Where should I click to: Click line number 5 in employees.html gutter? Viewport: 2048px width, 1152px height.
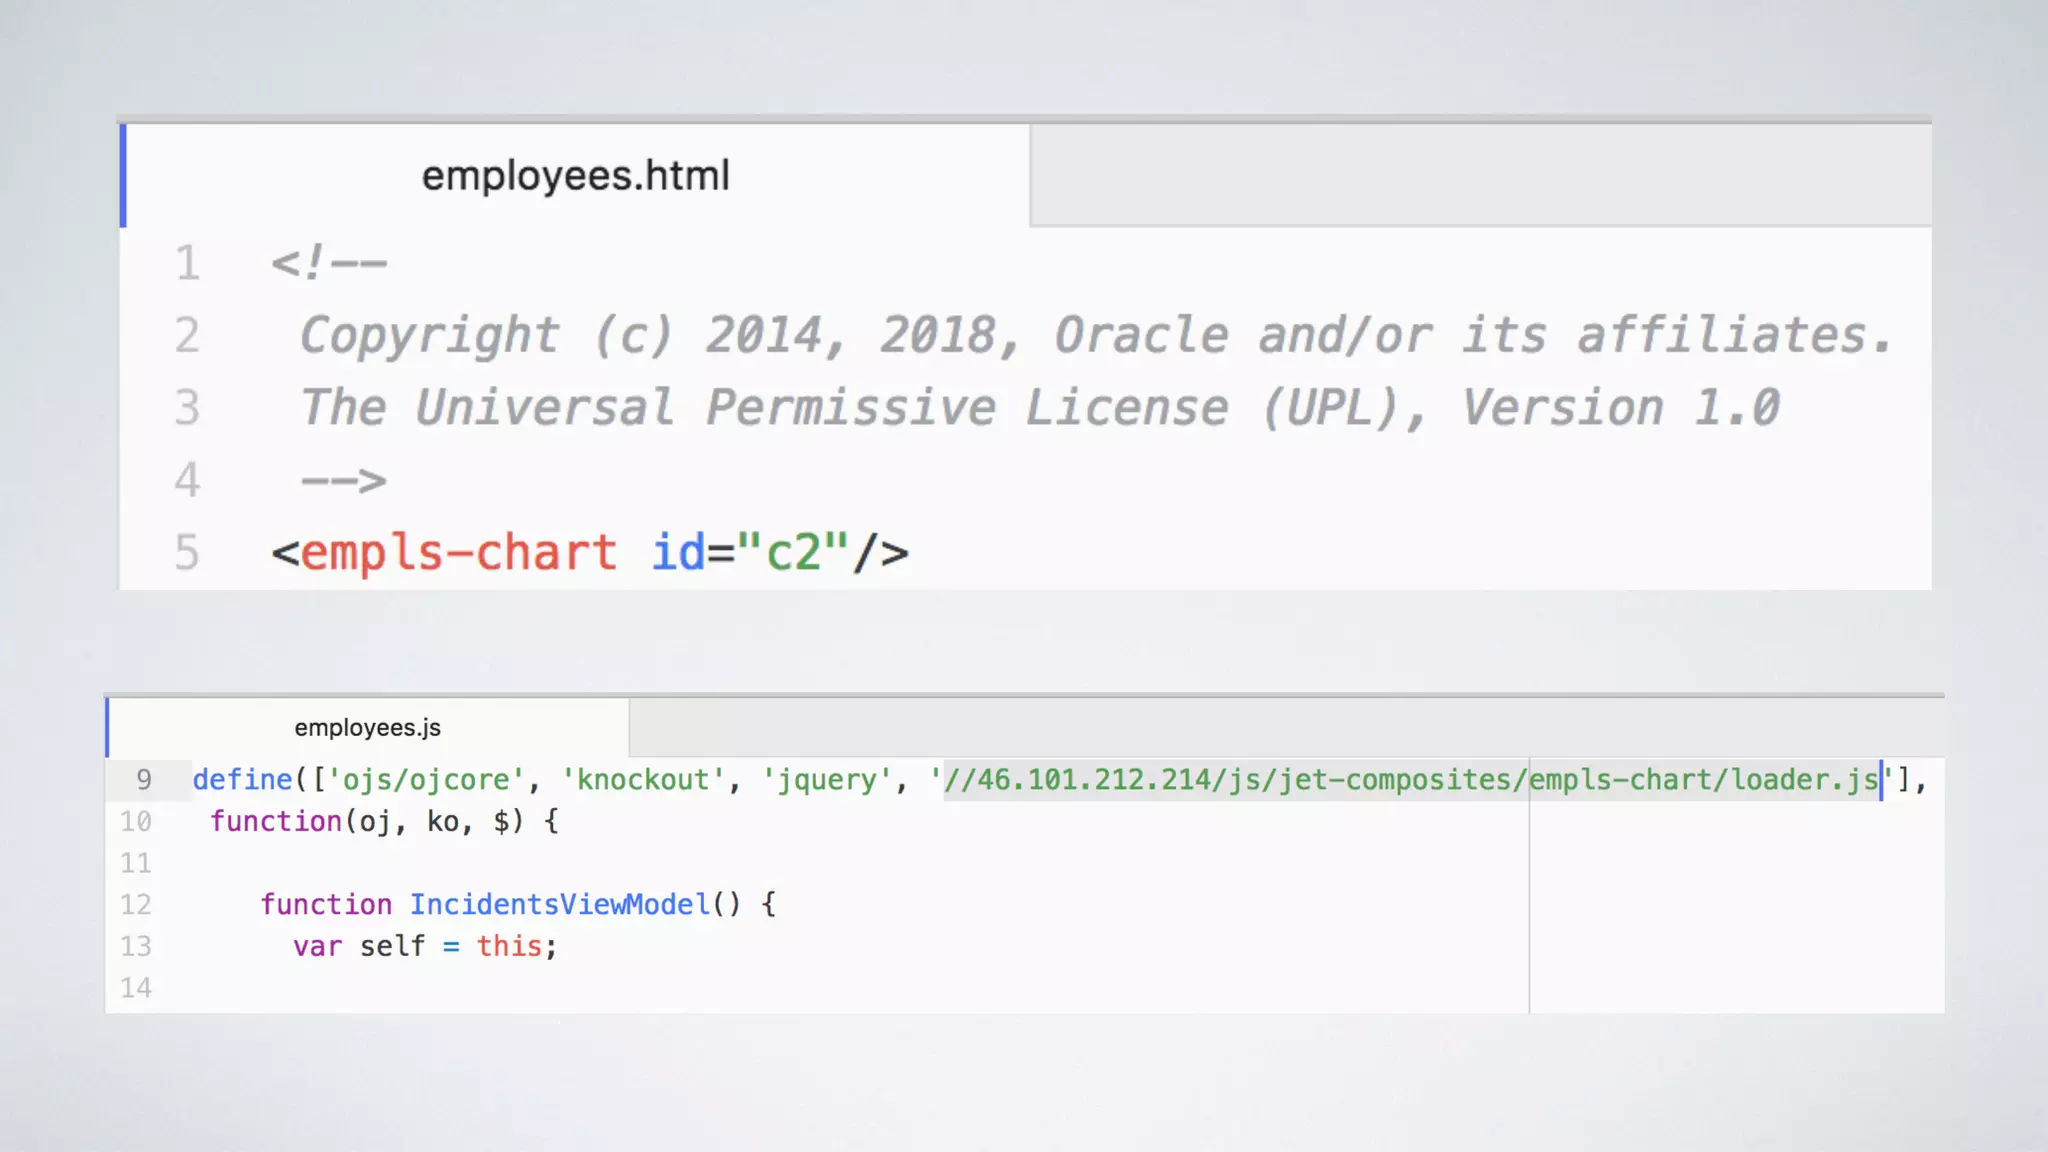point(187,553)
